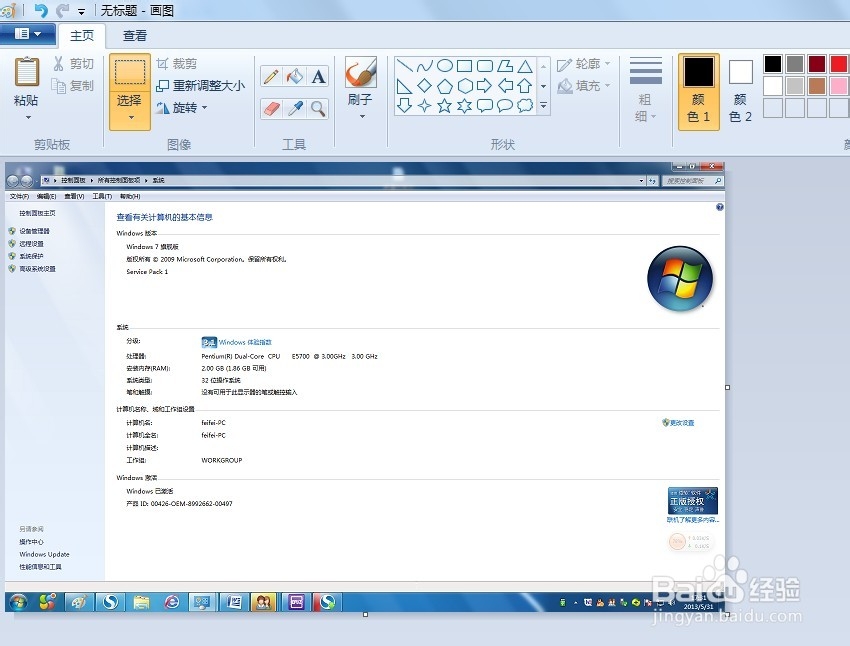Choose the Left arrow shape

(505, 86)
